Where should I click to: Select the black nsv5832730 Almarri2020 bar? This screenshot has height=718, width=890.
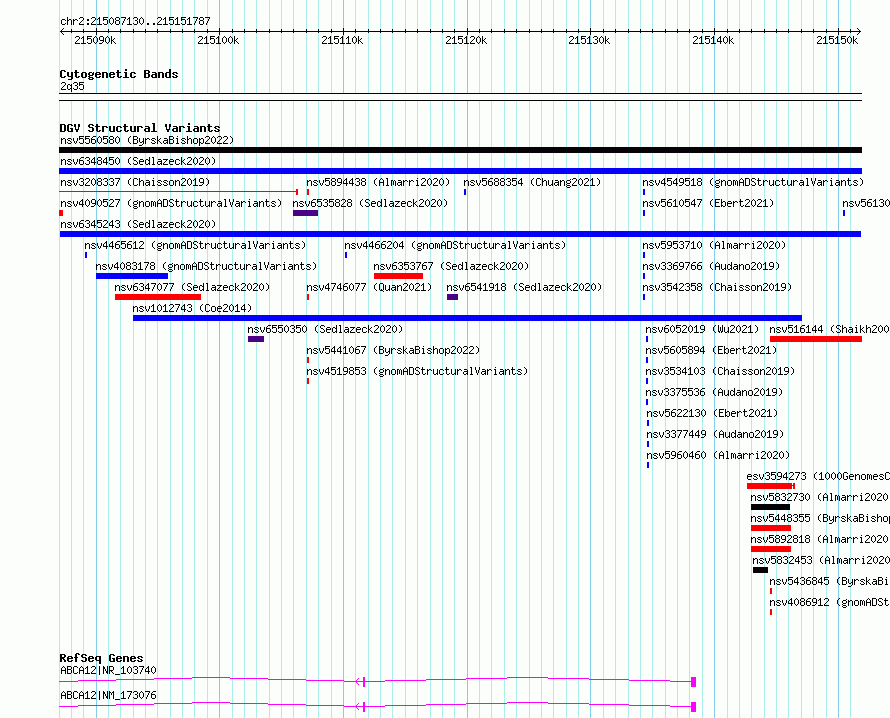tap(770, 507)
